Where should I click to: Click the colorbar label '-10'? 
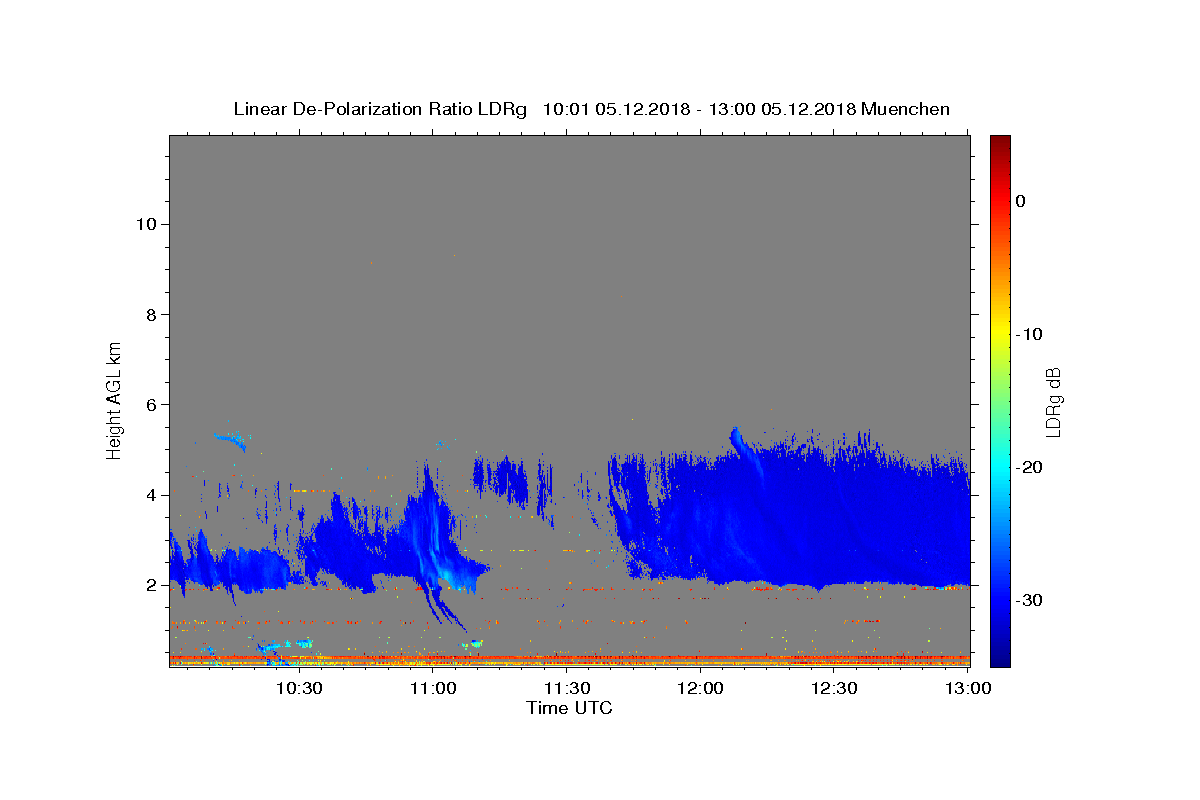click(1029, 334)
